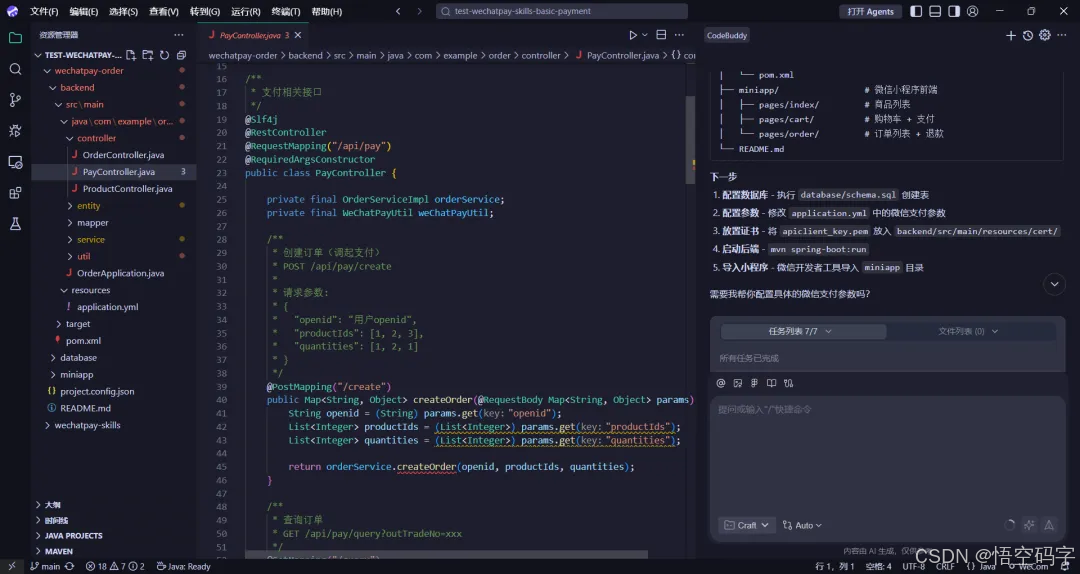The image size is (1080, 574).
Task: Close the PayController.java tab
Action: pyautogui.click(x=298, y=35)
